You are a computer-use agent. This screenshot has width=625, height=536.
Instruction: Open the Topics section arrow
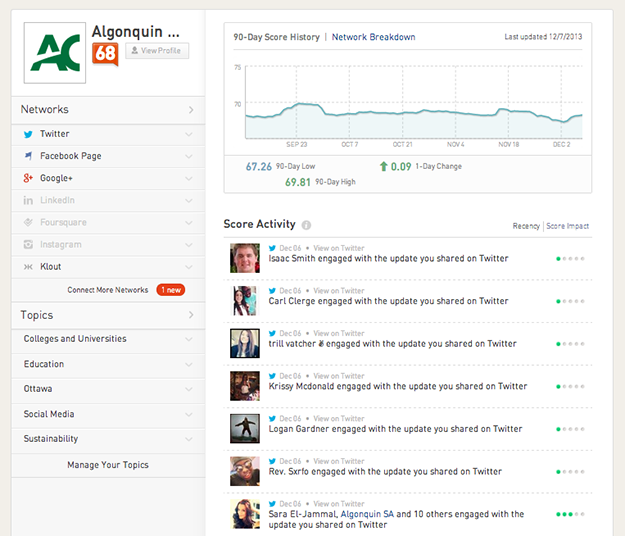coord(191,315)
